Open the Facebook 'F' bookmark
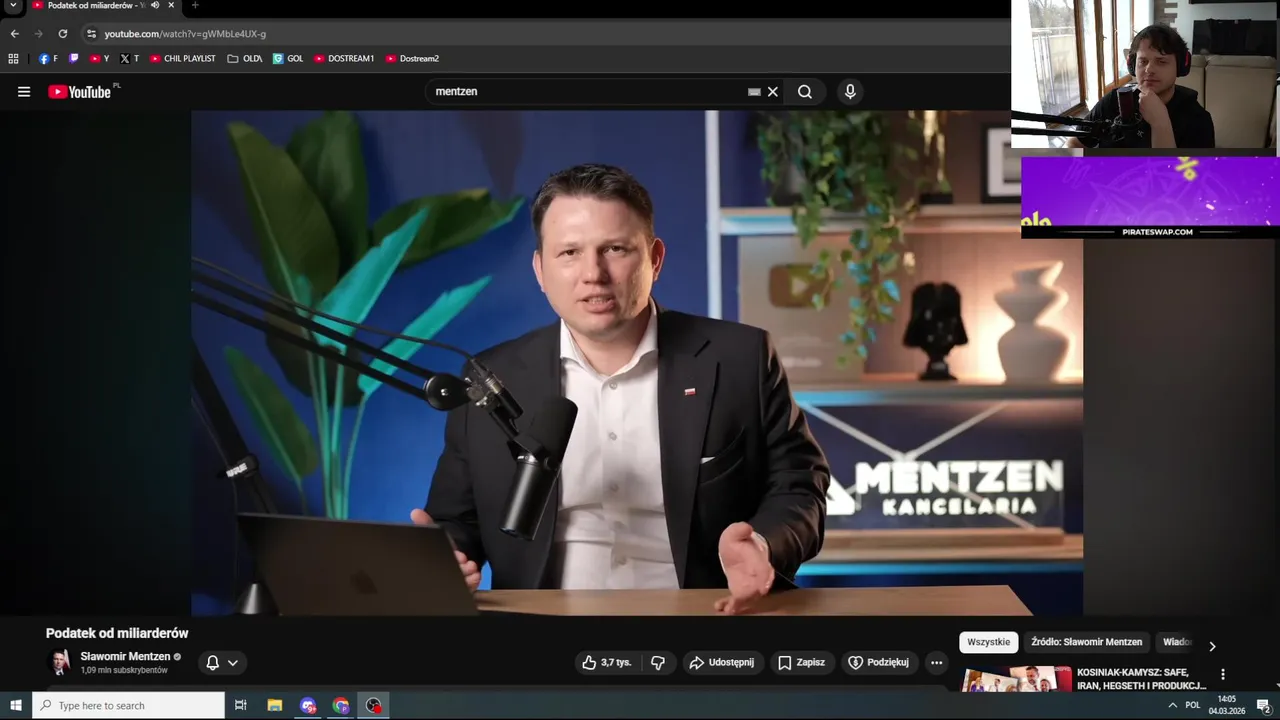The image size is (1280, 720). 48,59
